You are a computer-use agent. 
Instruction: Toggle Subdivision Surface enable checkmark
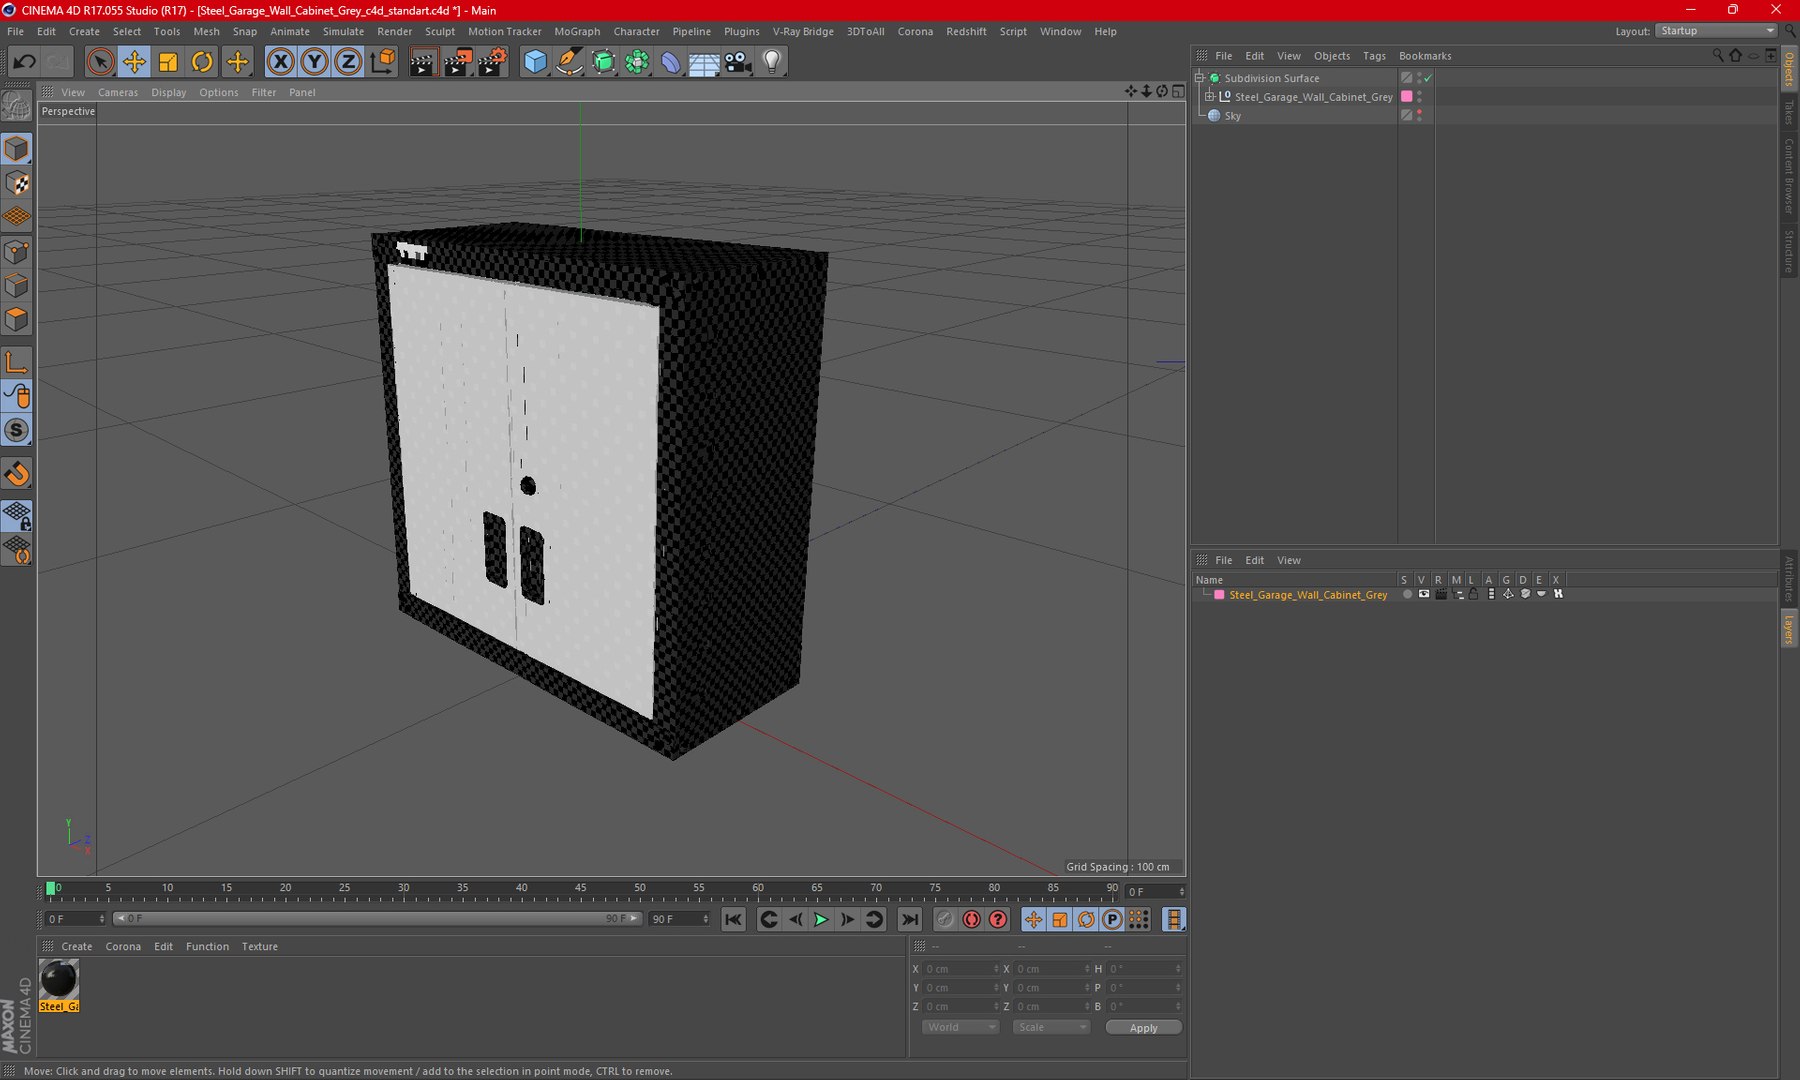point(1428,78)
